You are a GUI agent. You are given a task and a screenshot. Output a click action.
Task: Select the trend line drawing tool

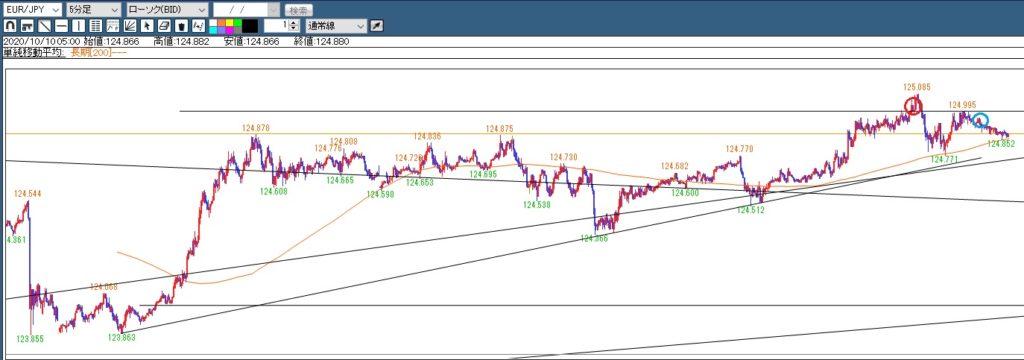[44, 25]
